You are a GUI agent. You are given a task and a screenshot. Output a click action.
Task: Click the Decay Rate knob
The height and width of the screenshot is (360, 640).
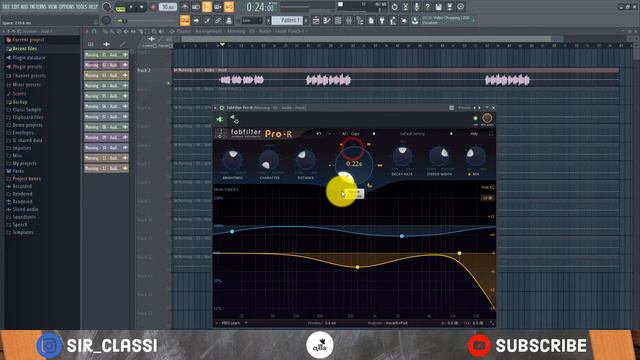[402, 157]
